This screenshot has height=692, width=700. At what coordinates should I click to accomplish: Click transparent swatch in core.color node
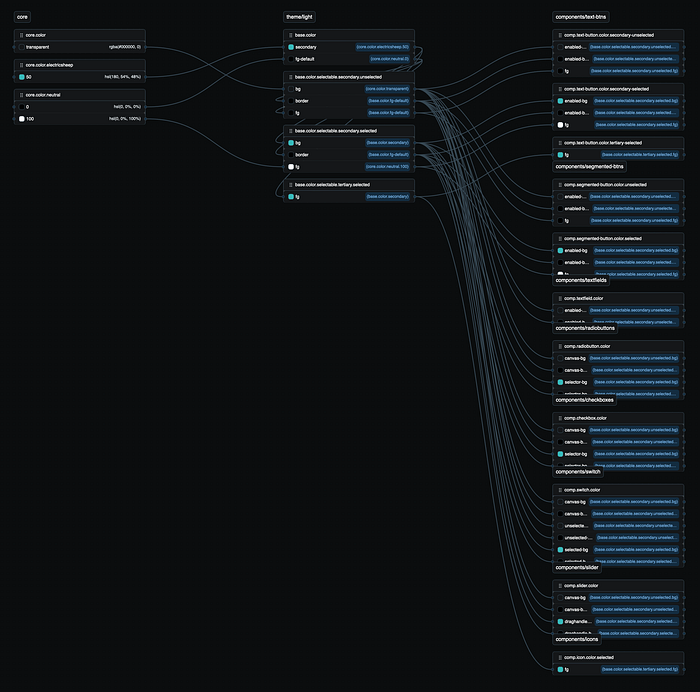(21, 47)
